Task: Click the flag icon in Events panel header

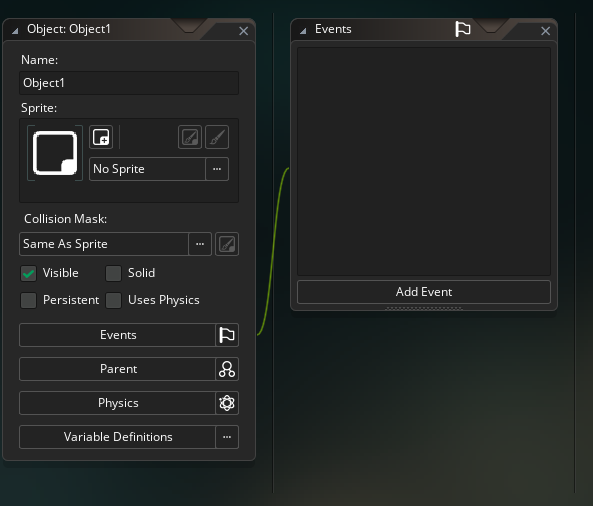Action: [463, 29]
